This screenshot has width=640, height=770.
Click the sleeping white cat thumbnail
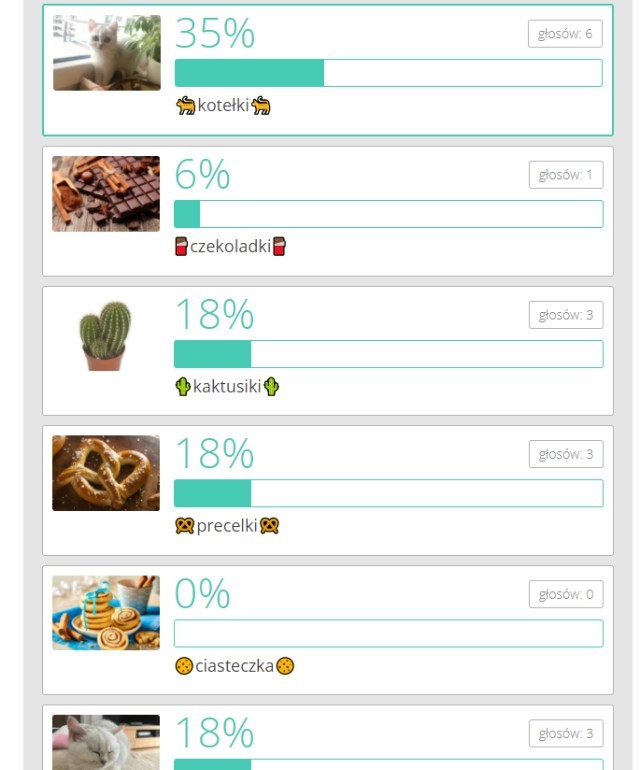pos(106,741)
